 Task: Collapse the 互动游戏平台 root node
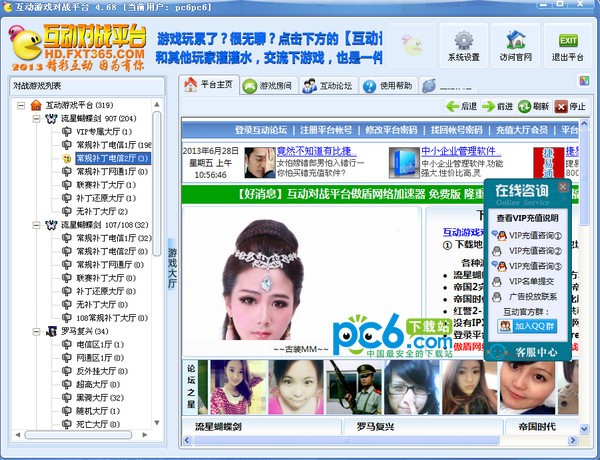point(22,105)
